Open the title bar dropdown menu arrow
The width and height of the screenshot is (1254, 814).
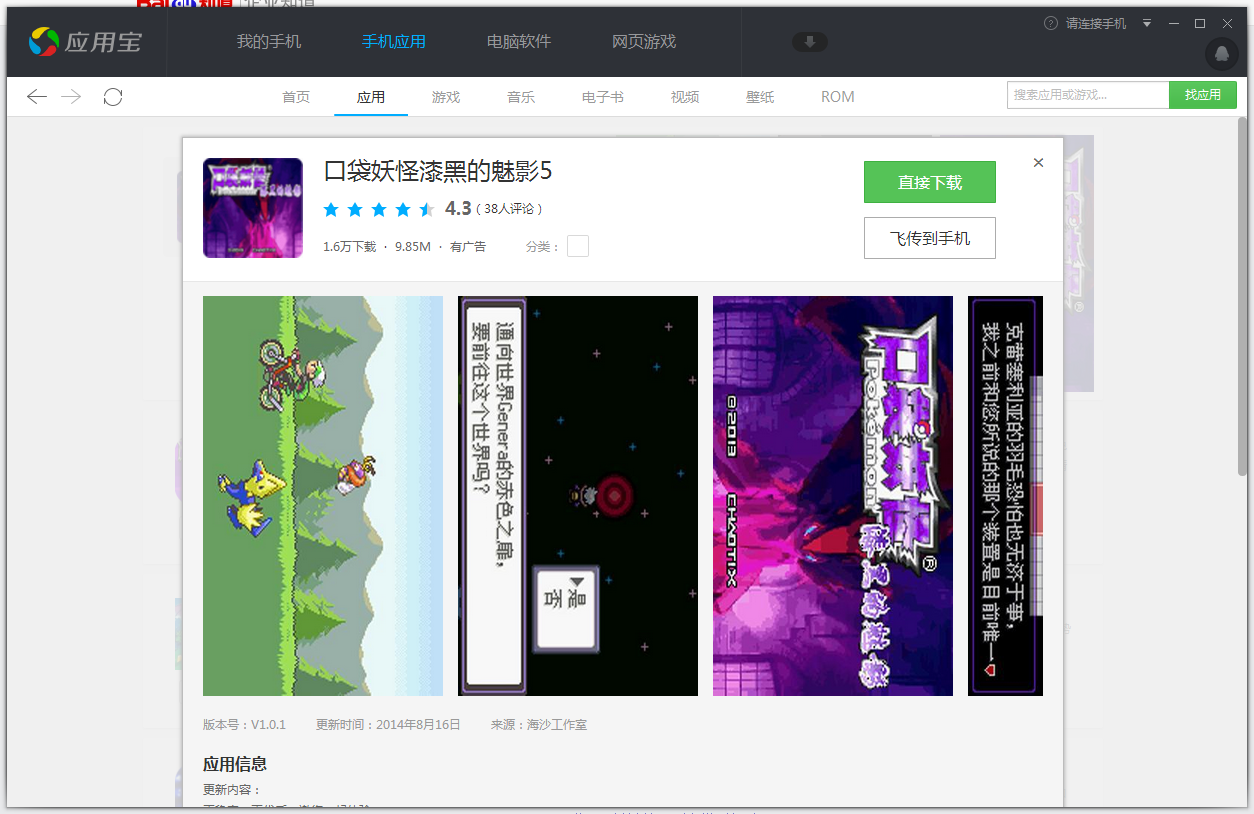point(1147,23)
